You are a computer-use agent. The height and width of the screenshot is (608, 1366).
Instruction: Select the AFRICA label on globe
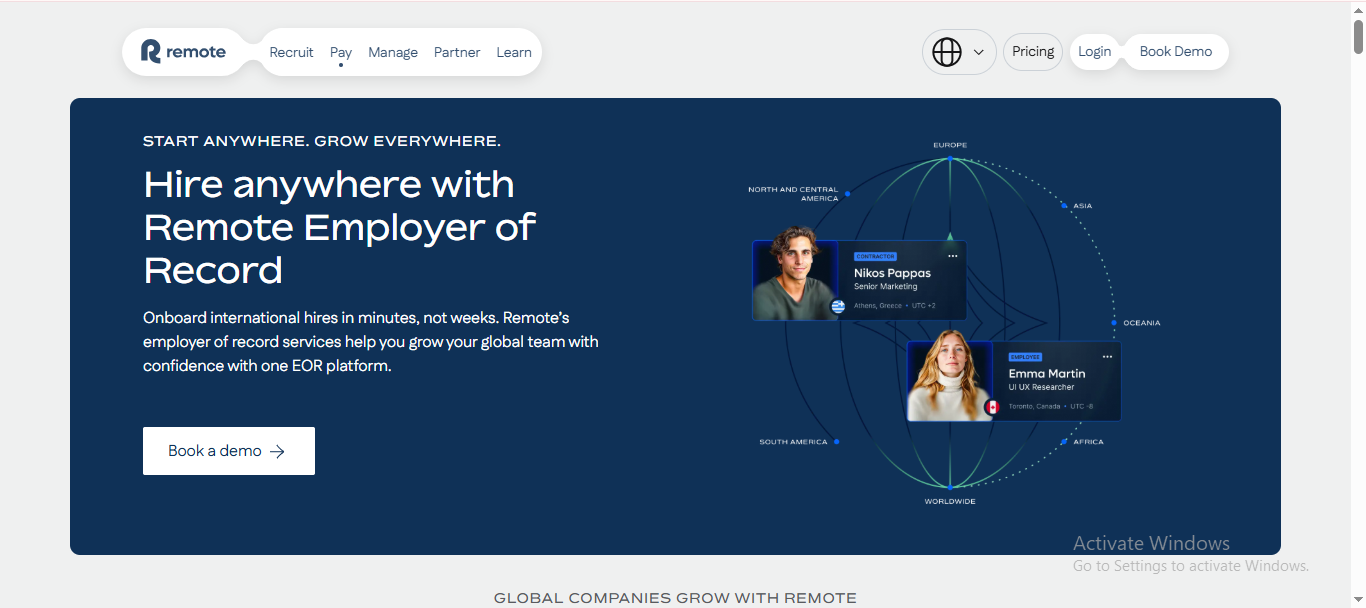click(1088, 442)
